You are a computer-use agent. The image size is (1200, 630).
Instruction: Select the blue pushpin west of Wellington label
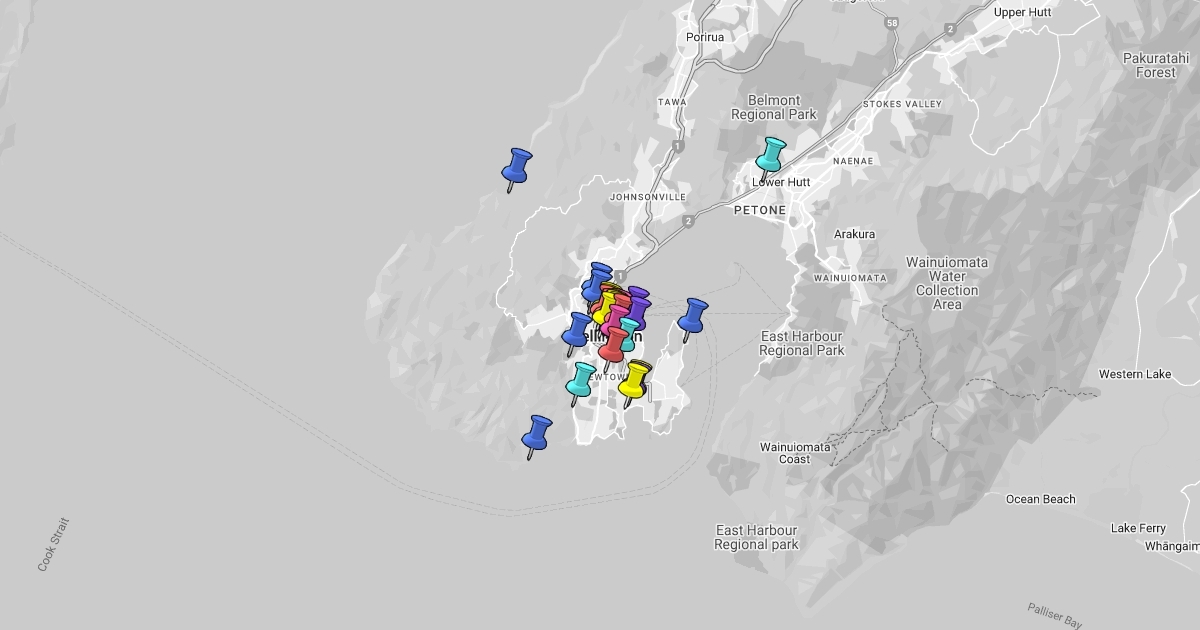[577, 330]
